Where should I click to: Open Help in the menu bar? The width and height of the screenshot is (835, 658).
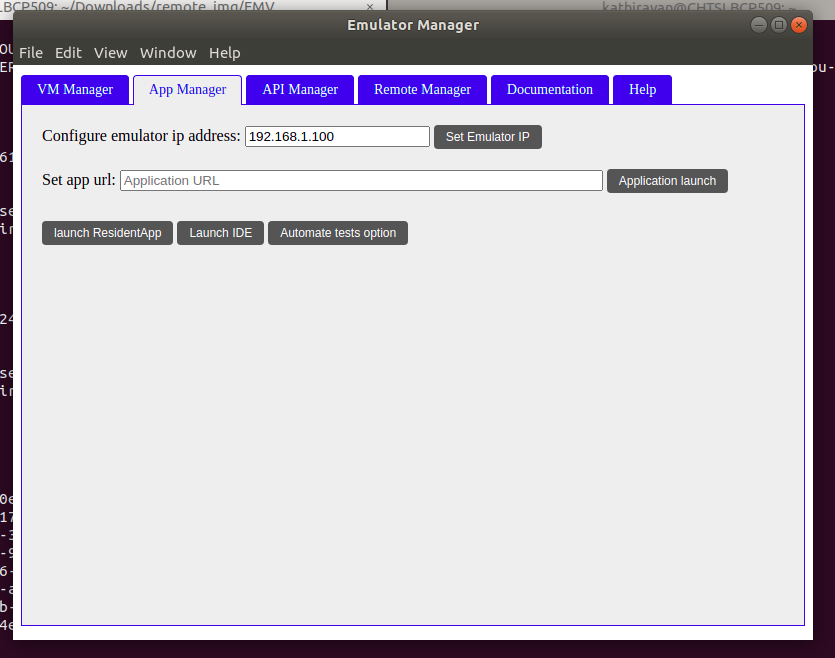[224, 52]
